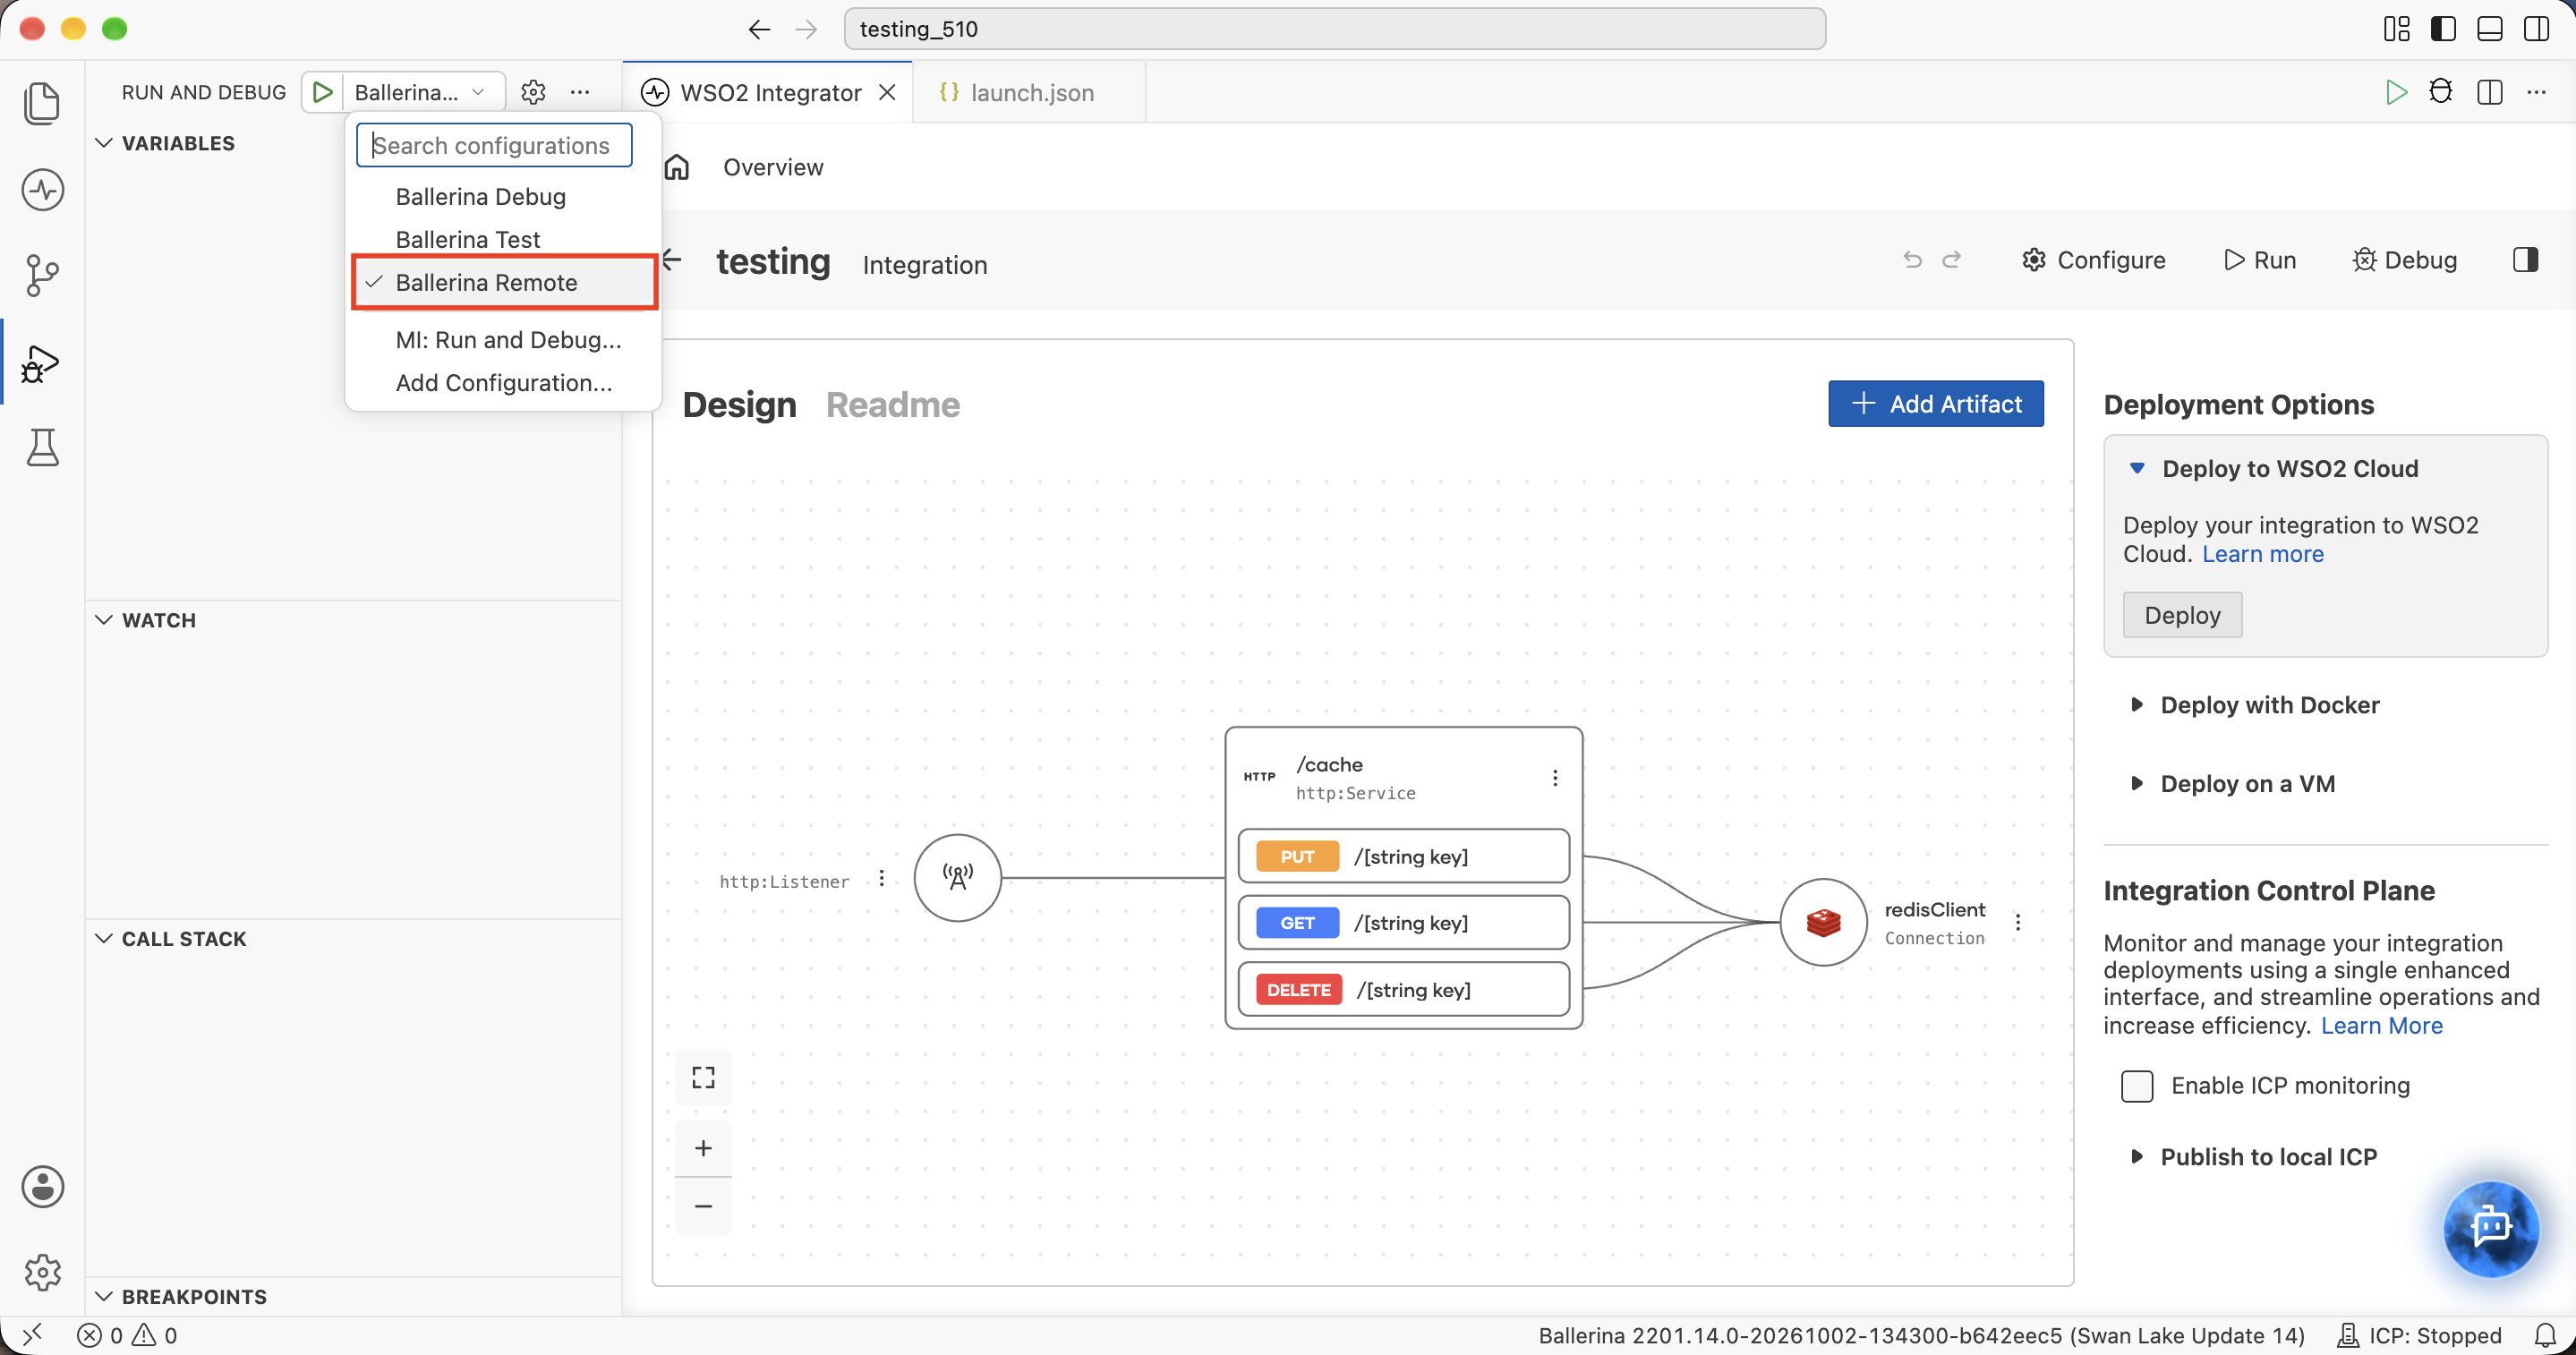Viewport: 2576px width, 1355px height.
Task: Select Ballerina Test configuration
Action: pyautogui.click(x=504, y=239)
